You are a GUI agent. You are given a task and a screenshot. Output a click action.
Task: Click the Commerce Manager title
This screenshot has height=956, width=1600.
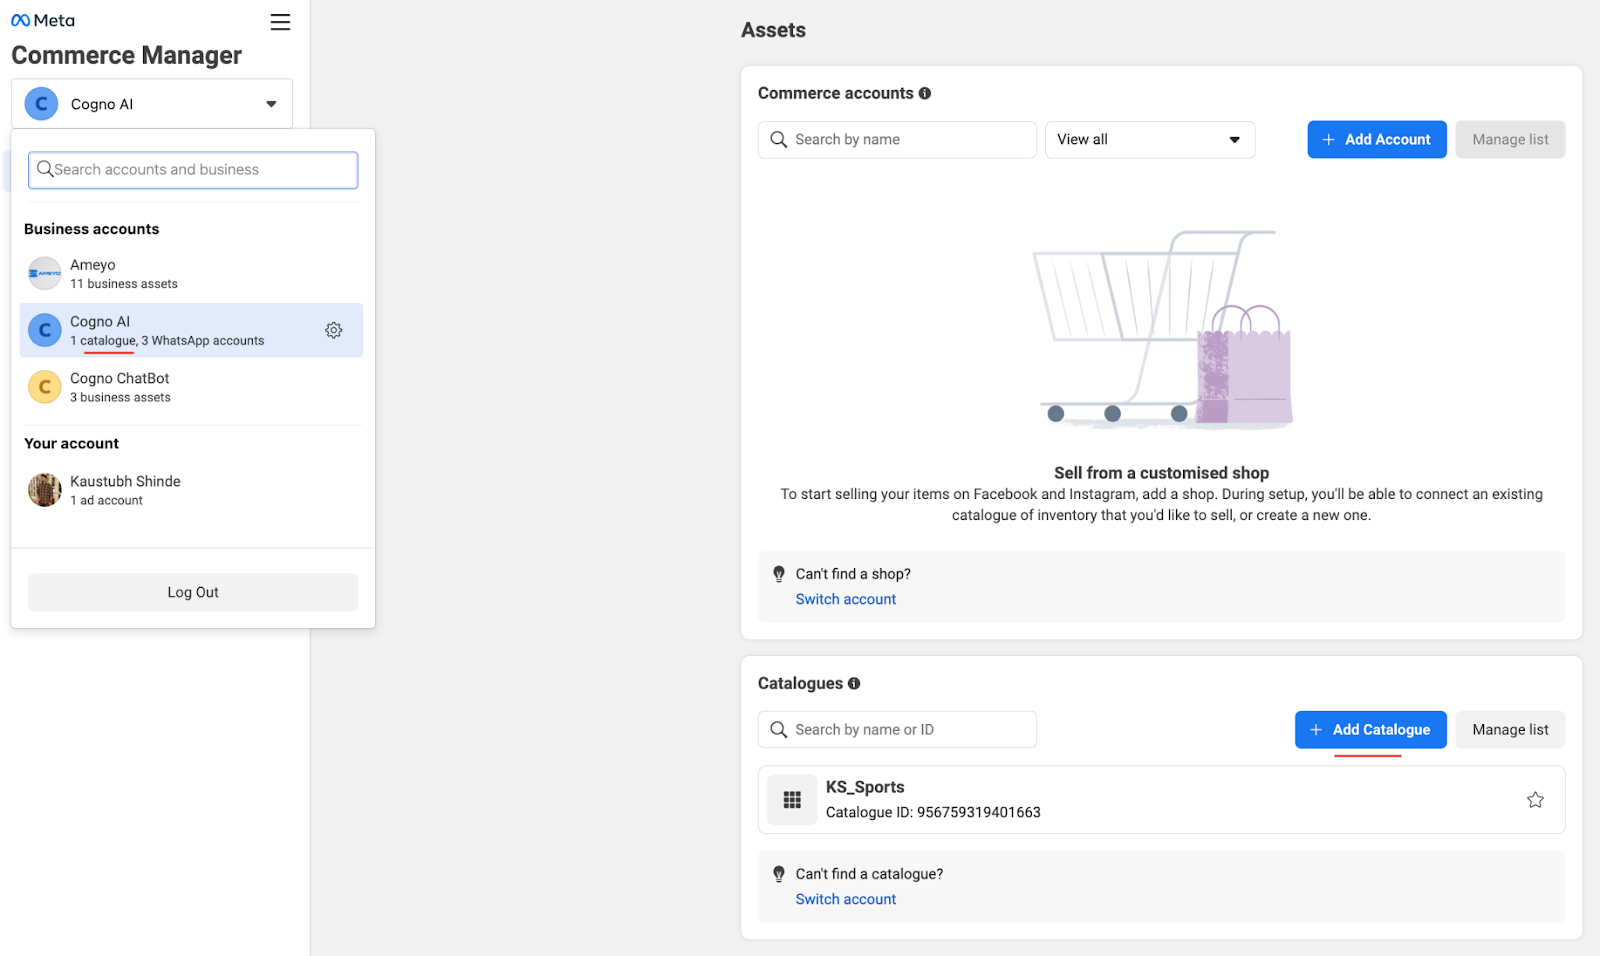coord(126,55)
